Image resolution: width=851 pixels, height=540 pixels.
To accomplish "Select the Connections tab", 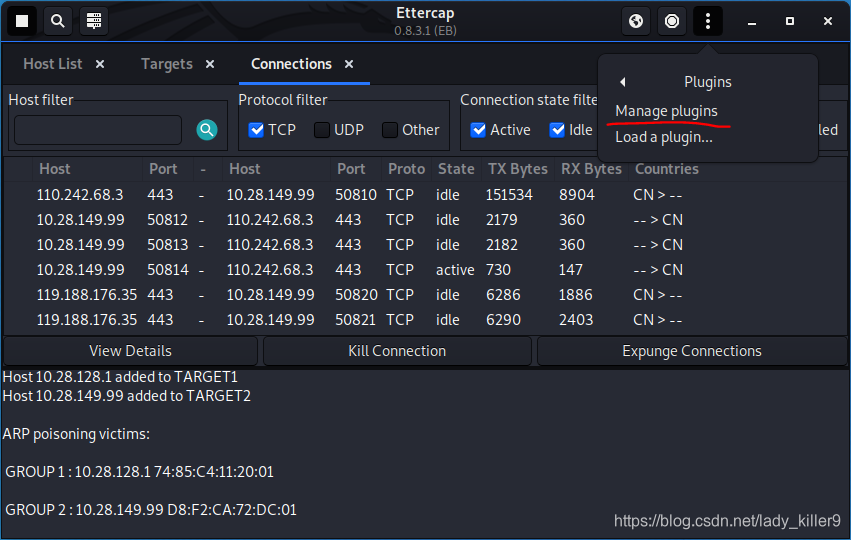I will click(x=291, y=64).
